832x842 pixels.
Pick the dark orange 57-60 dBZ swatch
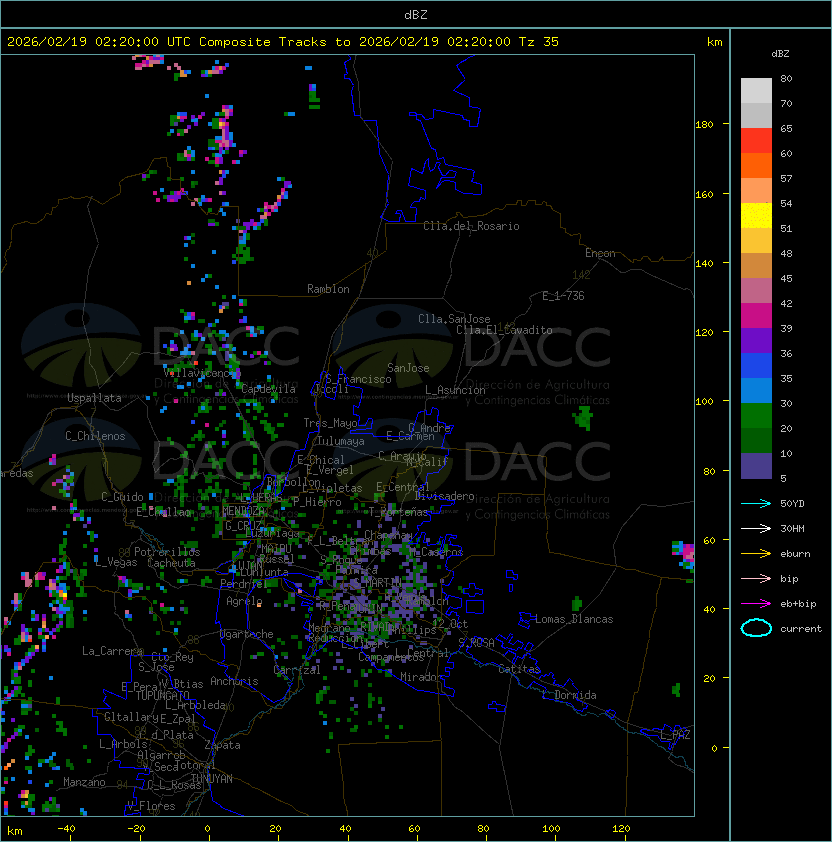pyautogui.click(x=756, y=165)
